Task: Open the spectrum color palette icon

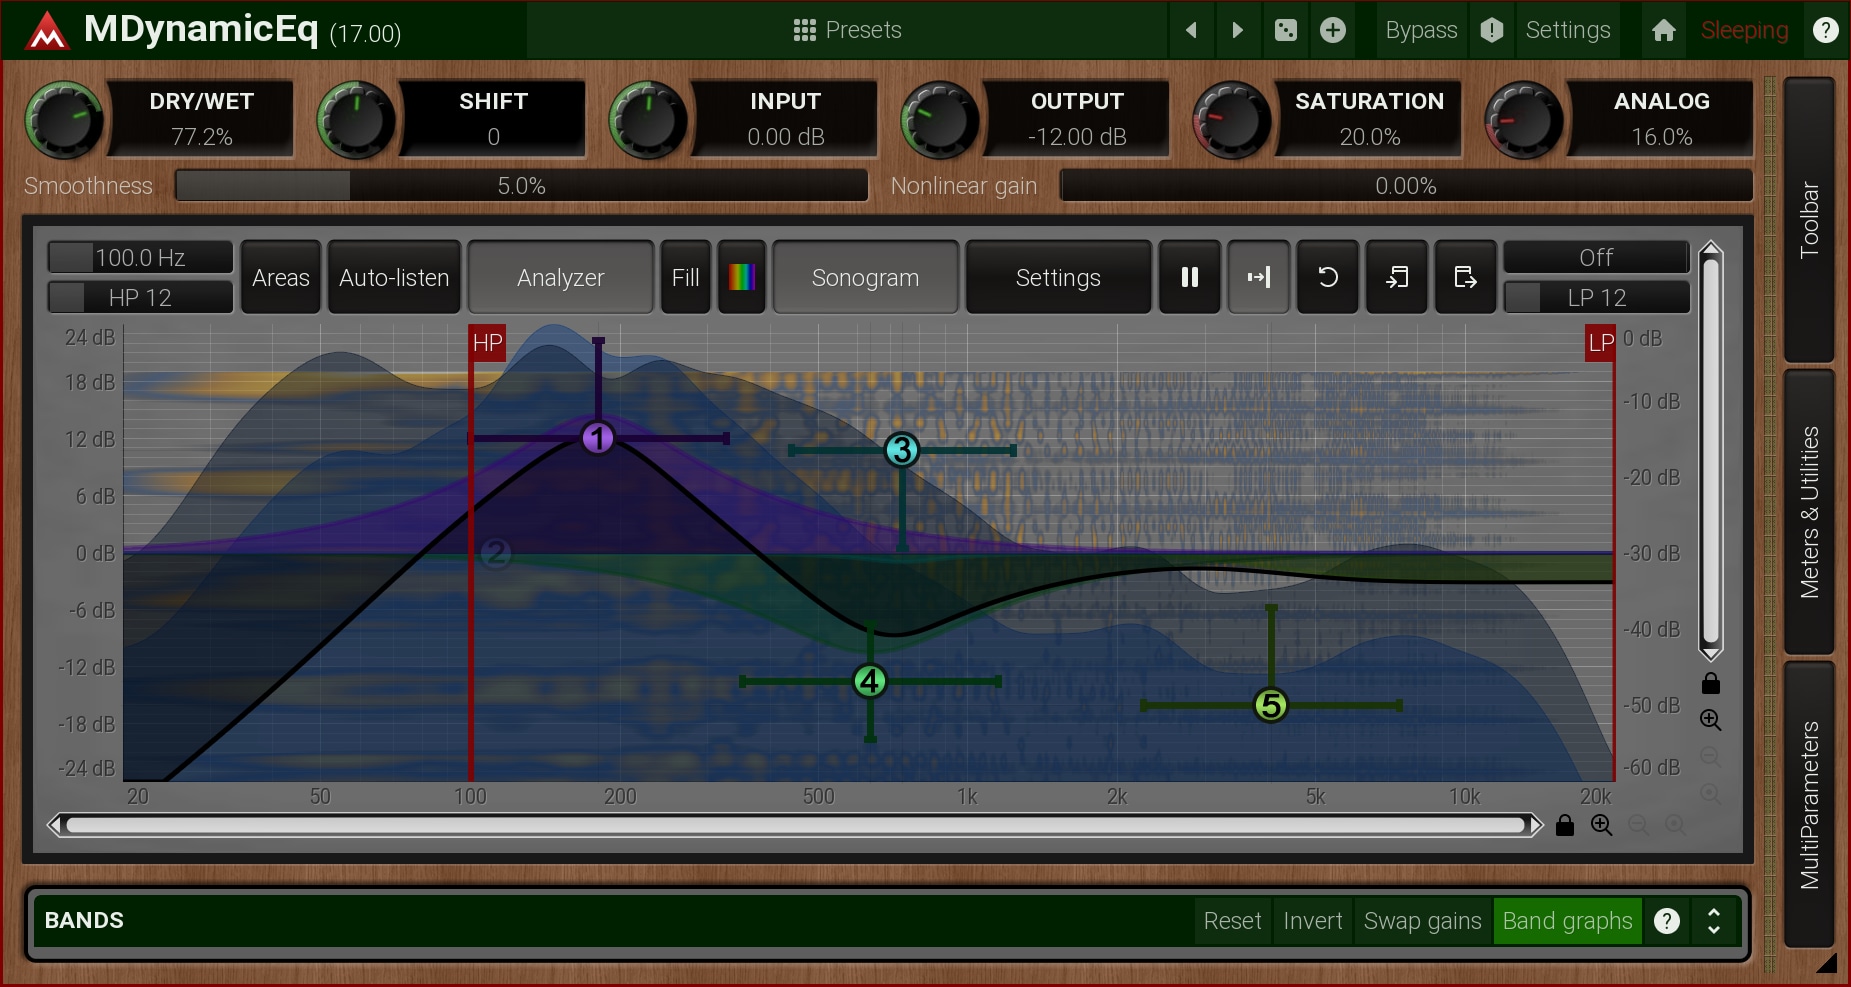Action: pyautogui.click(x=741, y=277)
